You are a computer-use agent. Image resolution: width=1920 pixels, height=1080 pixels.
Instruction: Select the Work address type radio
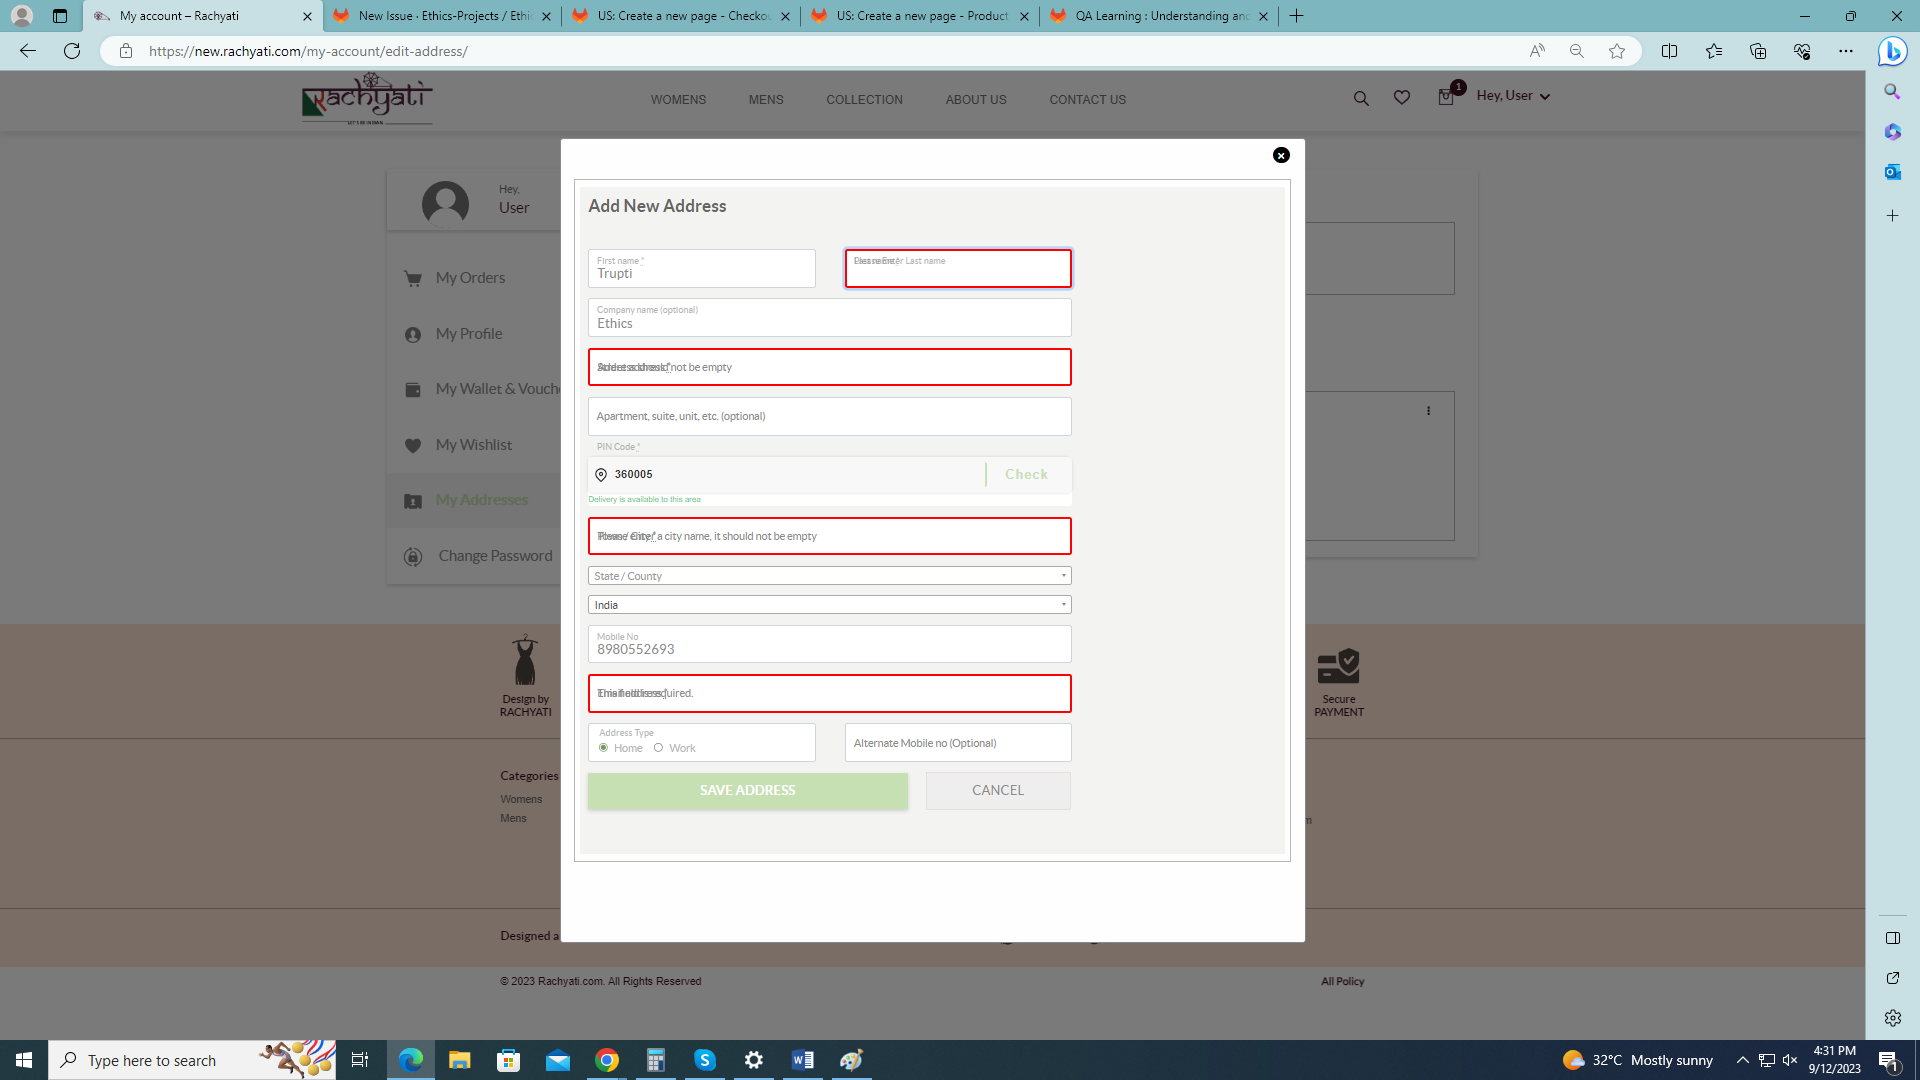pos(658,748)
